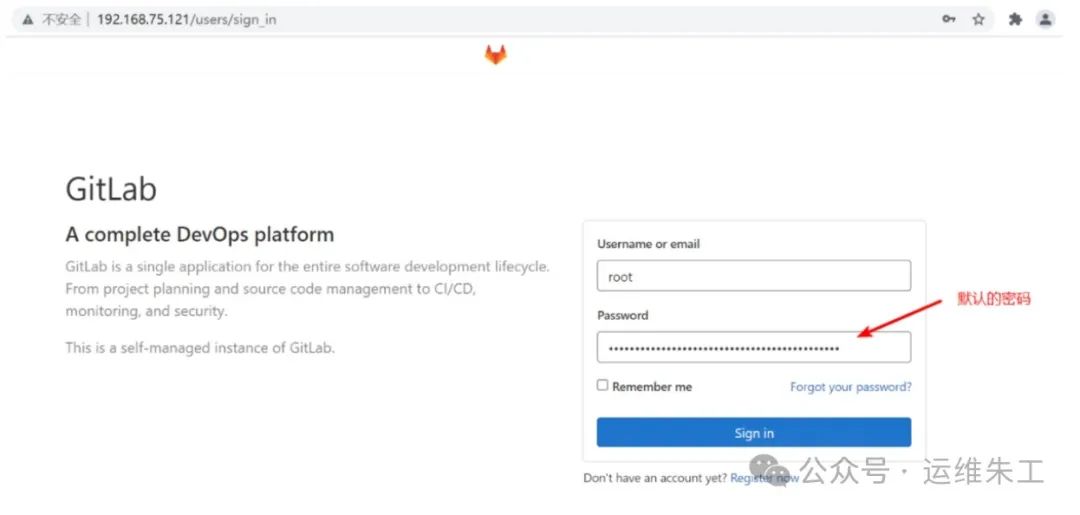Select the address bar URL 192.168.75.121/users/sign_in
This screenshot has height=515, width=1080.
[187, 19]
